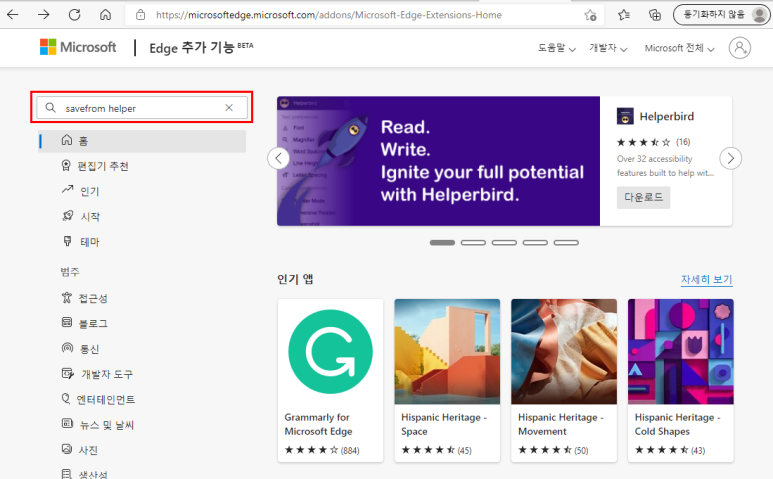Show next carousel banner
This screenshot has height=479, width=773.
tap(731, 159)
